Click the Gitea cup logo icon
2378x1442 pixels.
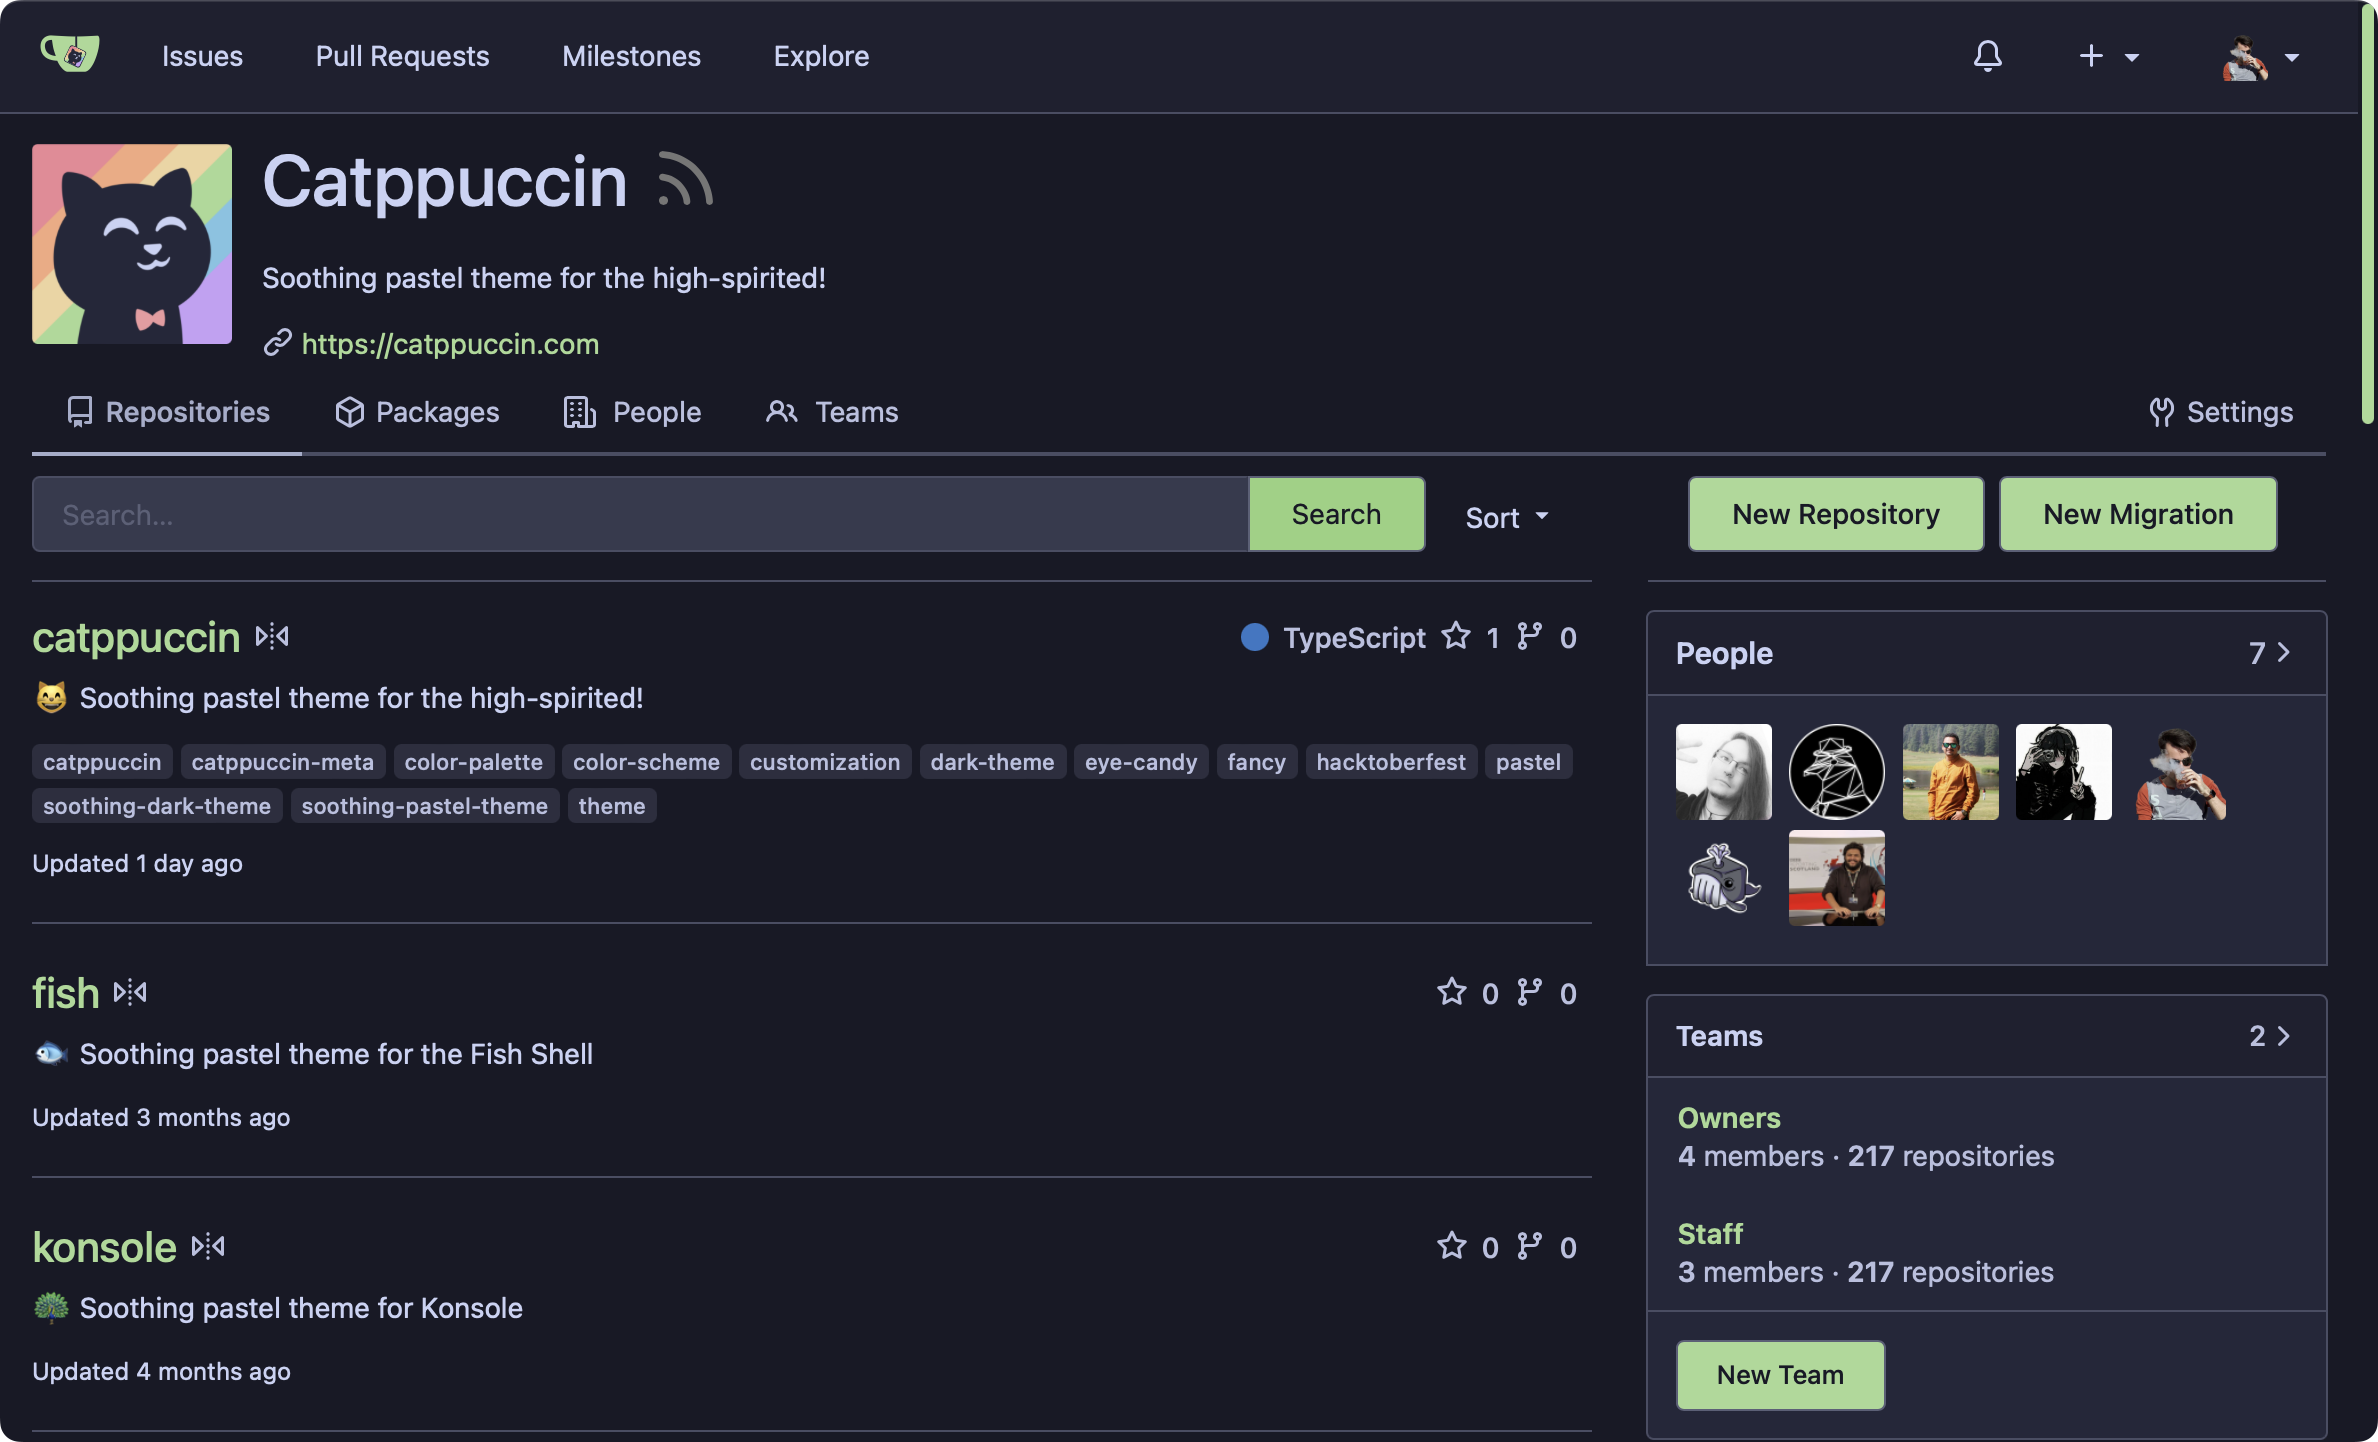pos(70,54)
